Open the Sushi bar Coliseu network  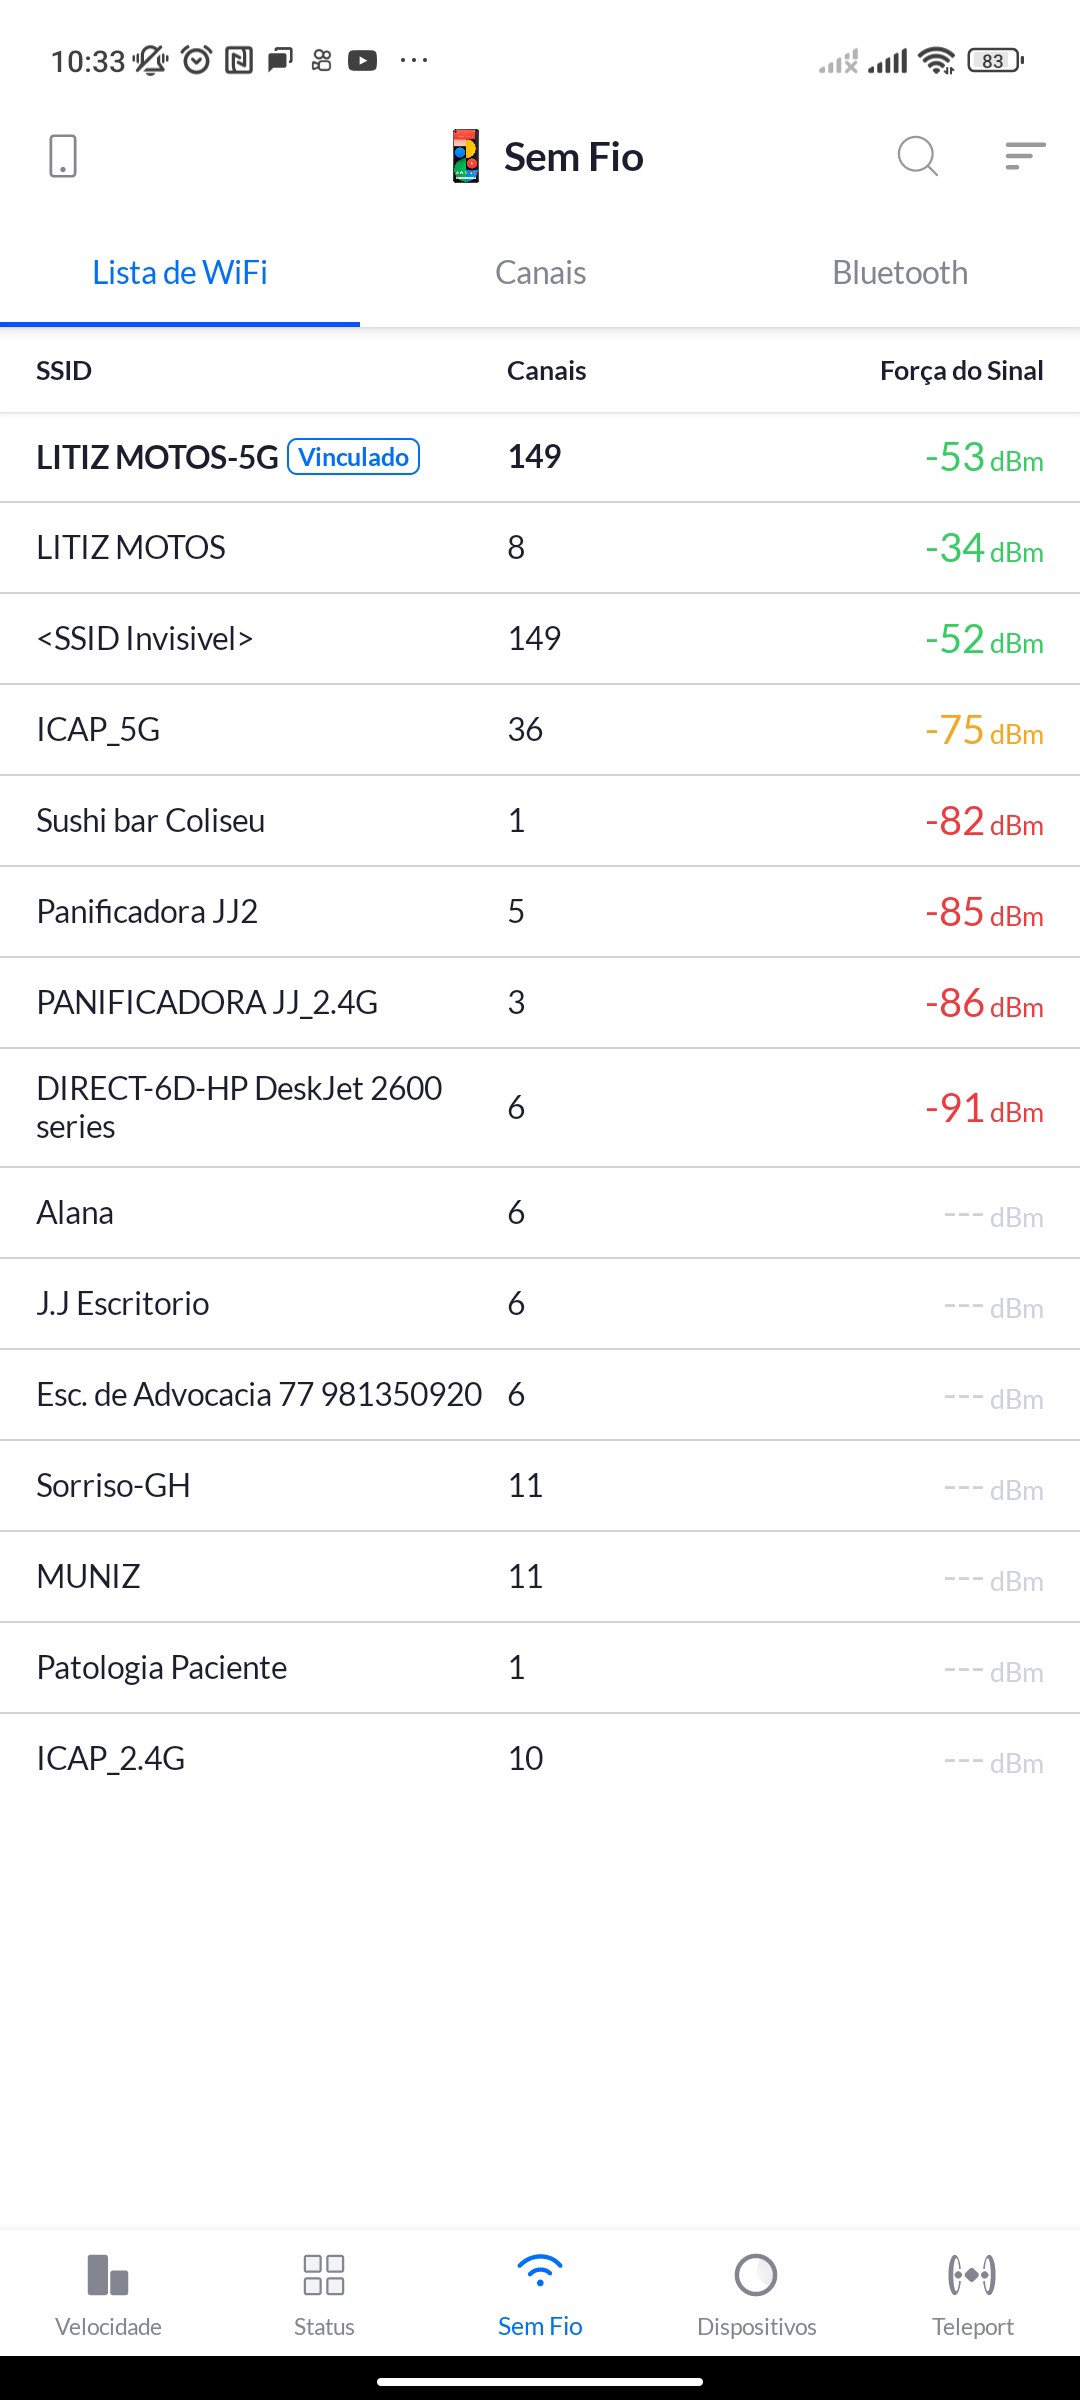(151, 821)
